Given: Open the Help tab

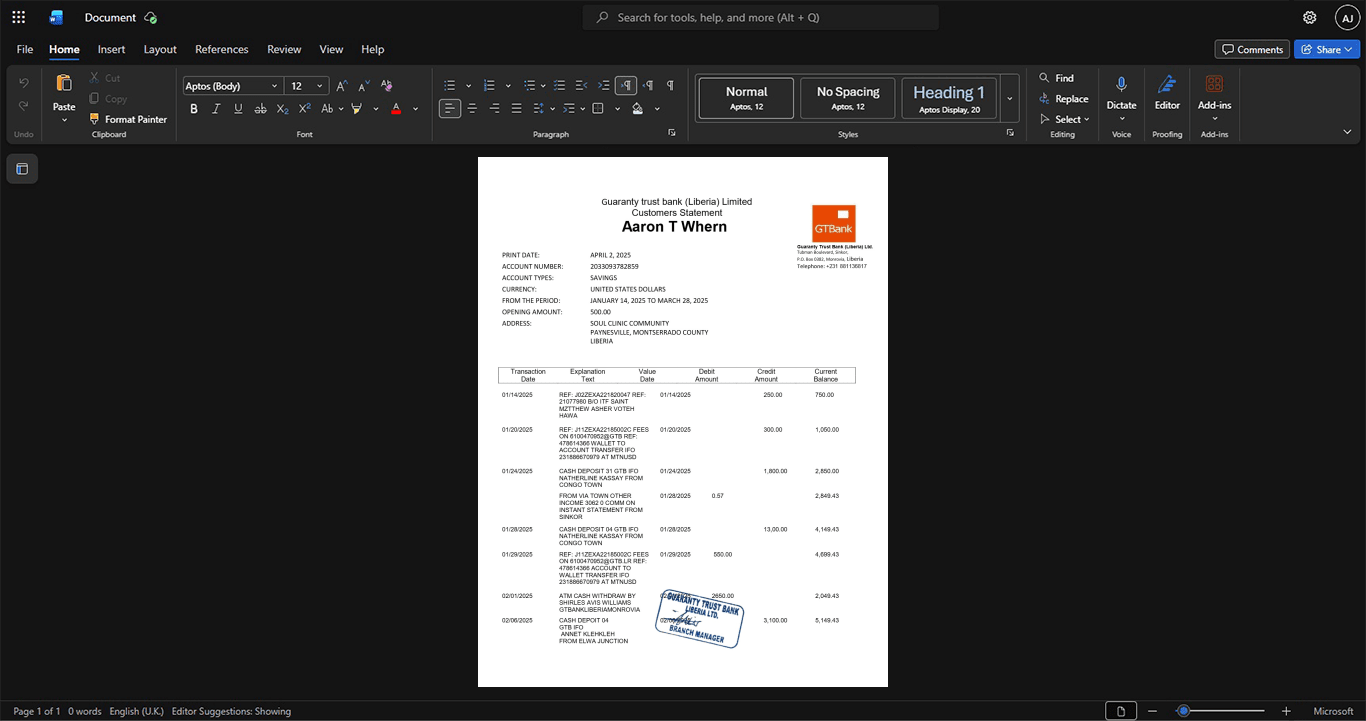Looking at the screenshot, I should pyautogui.click(x=372, y=49).
